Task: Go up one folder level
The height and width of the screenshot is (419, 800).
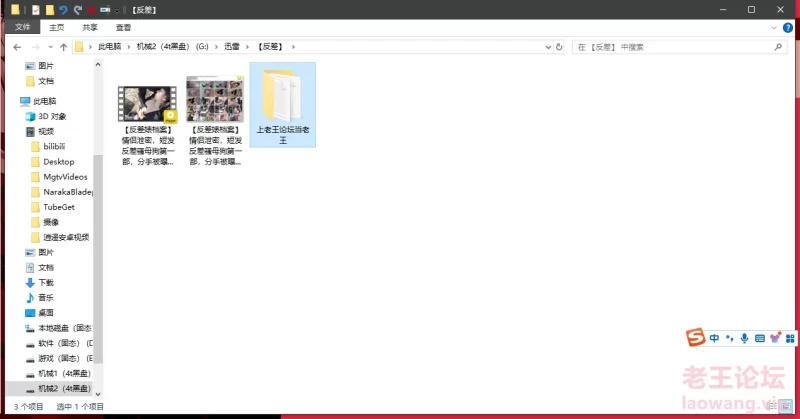Action: pyautogui.click(x=63, y=47)
